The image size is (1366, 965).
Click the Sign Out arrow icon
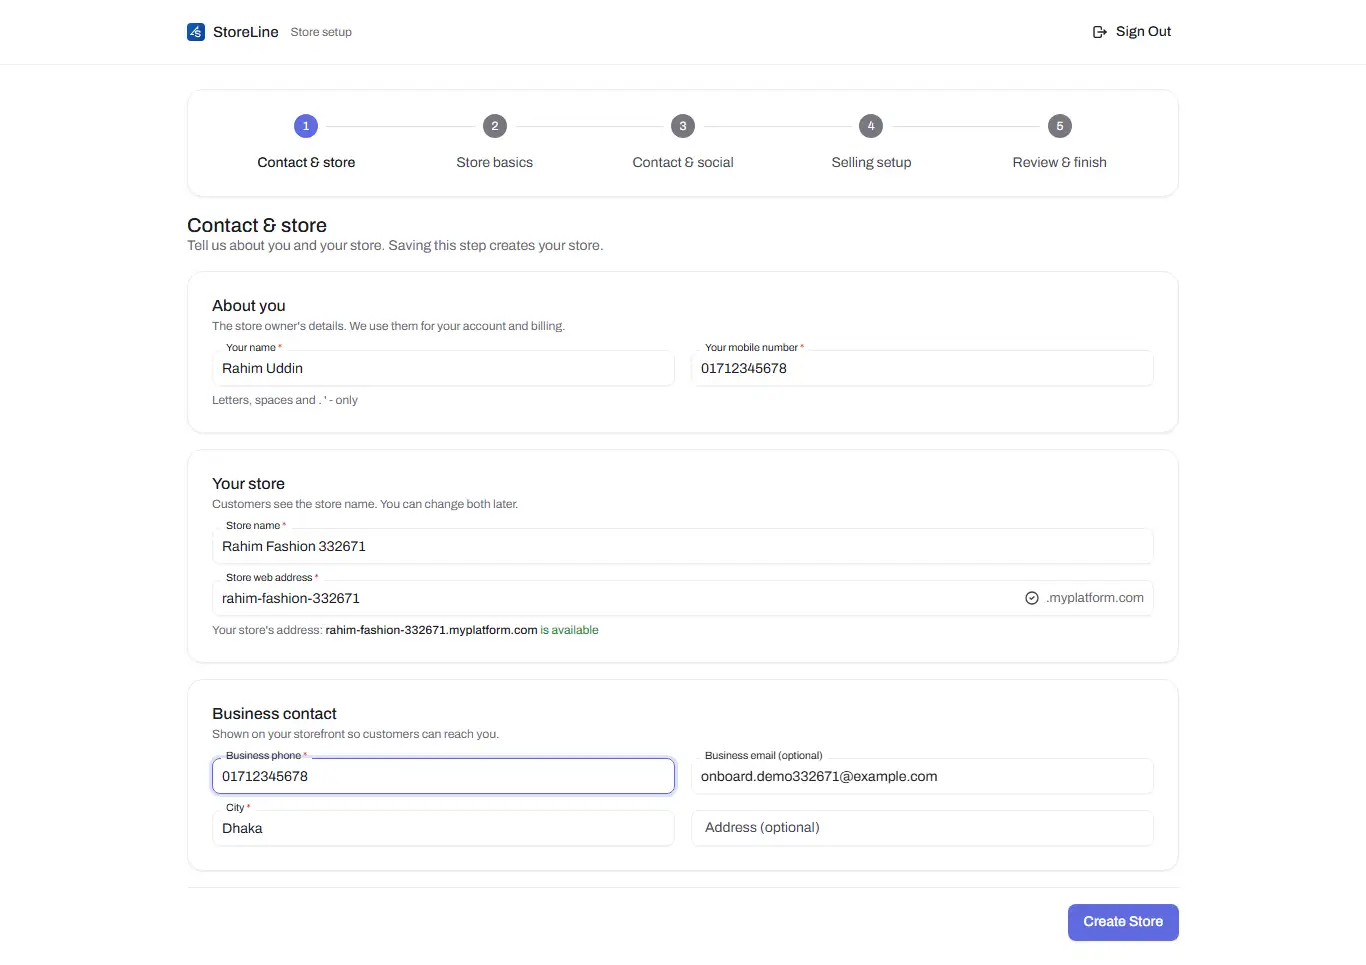1100,32
